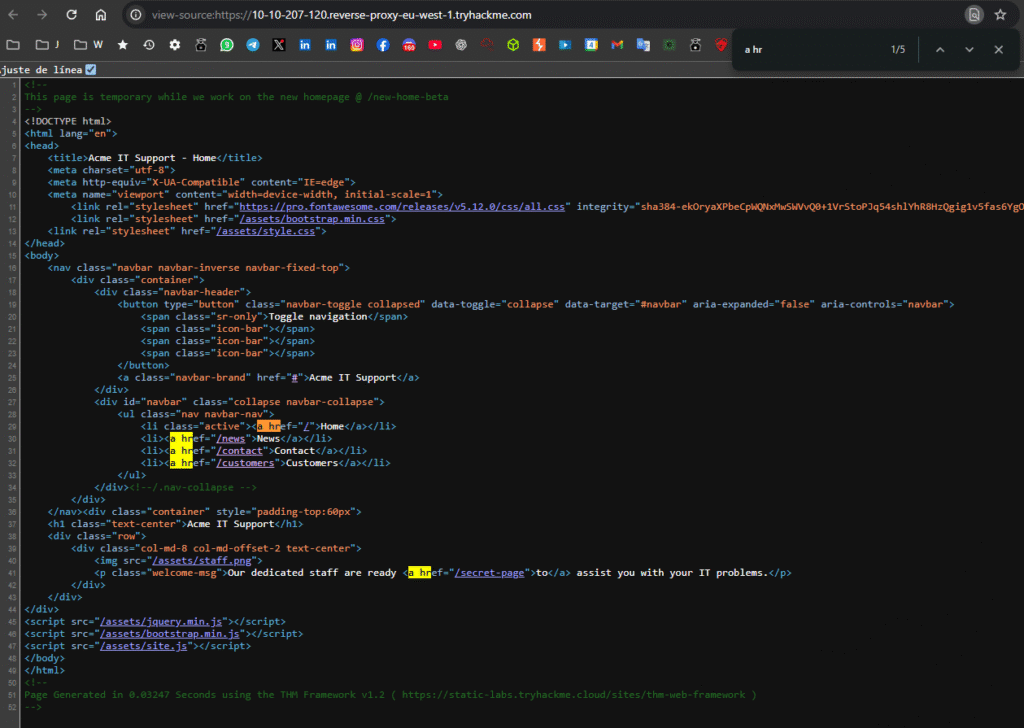Open the J bookmarks folder

click(x=47, y=45)
